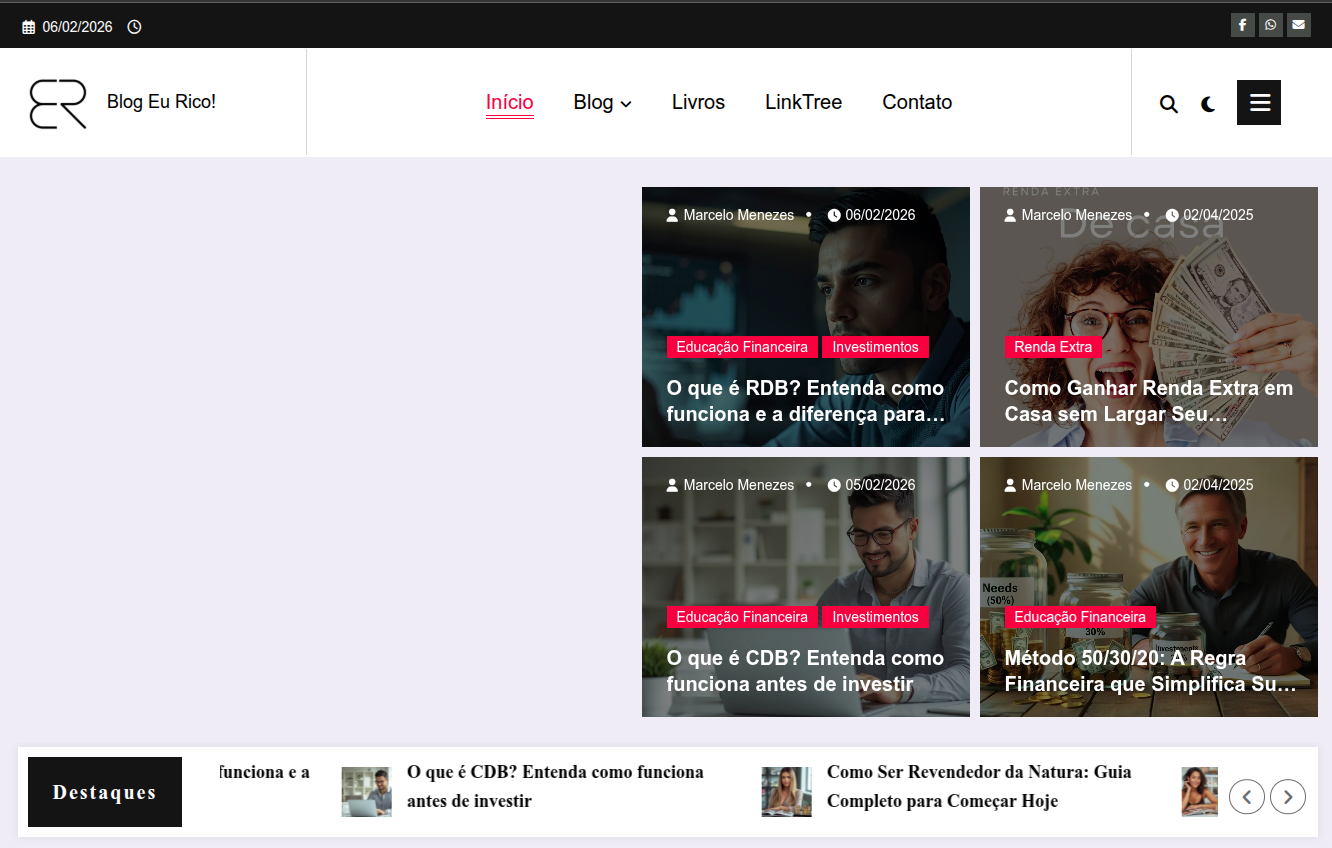Go to previous highlights slide arrow
Image resolution: width=1332 pixels, height=848 pixels.
coord(1246,796)
